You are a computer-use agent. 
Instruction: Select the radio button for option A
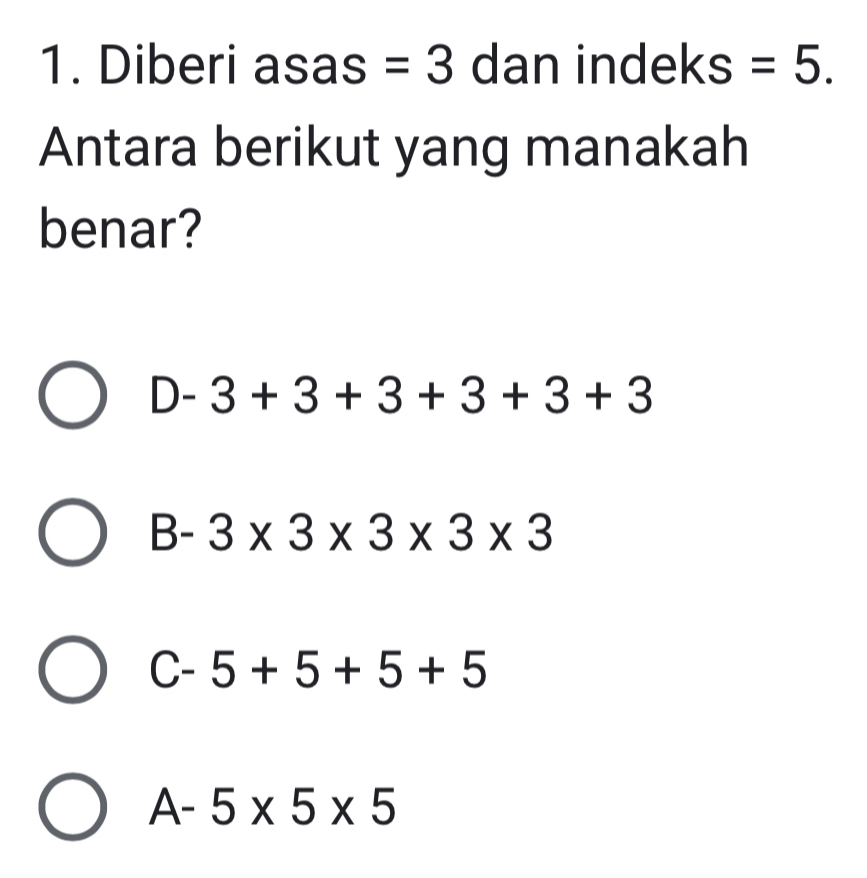tap(73, 807)
